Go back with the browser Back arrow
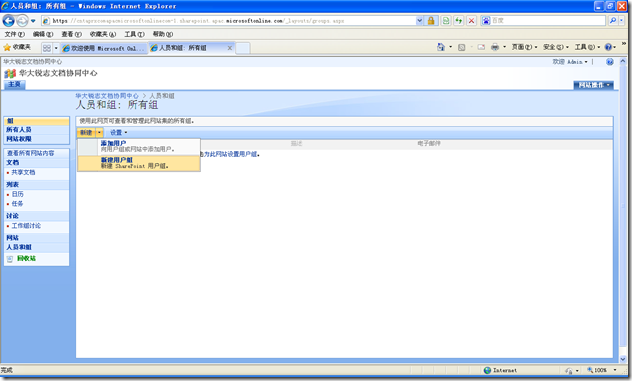The image size is (632, 381). click(8, 21)
